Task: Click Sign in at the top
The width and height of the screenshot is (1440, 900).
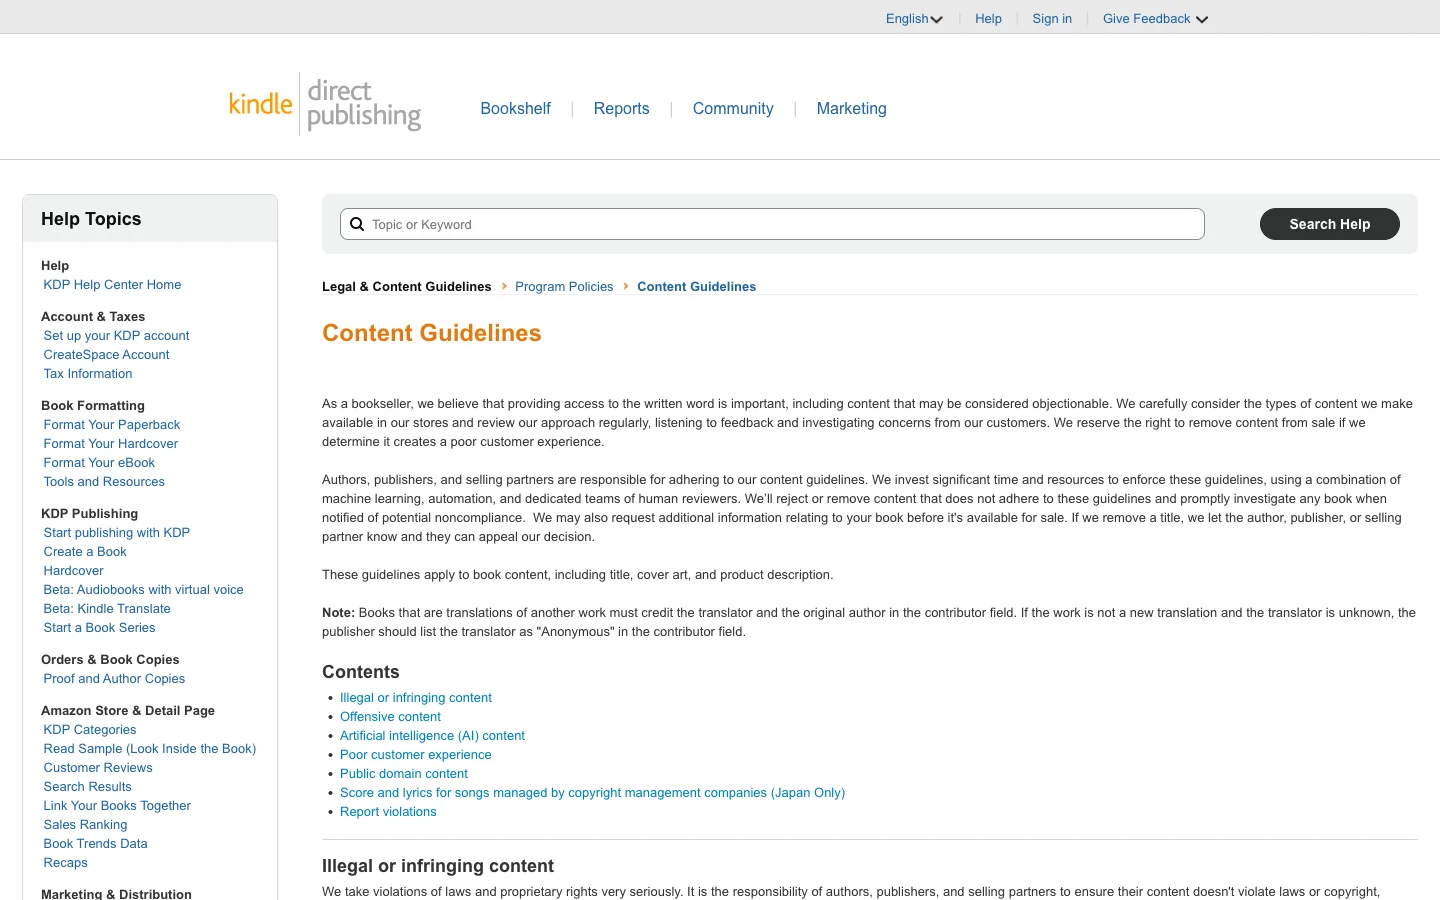Action: (1052, 19)
